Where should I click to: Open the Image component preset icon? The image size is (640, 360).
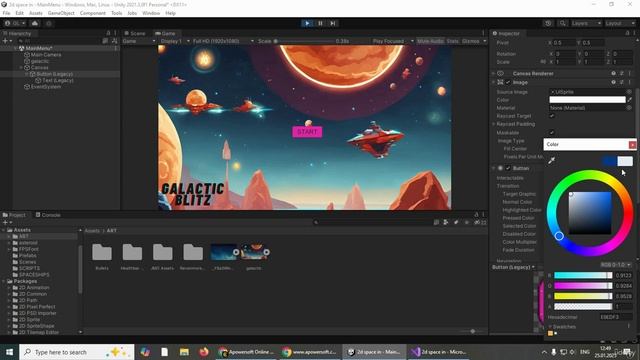point(622,82)
